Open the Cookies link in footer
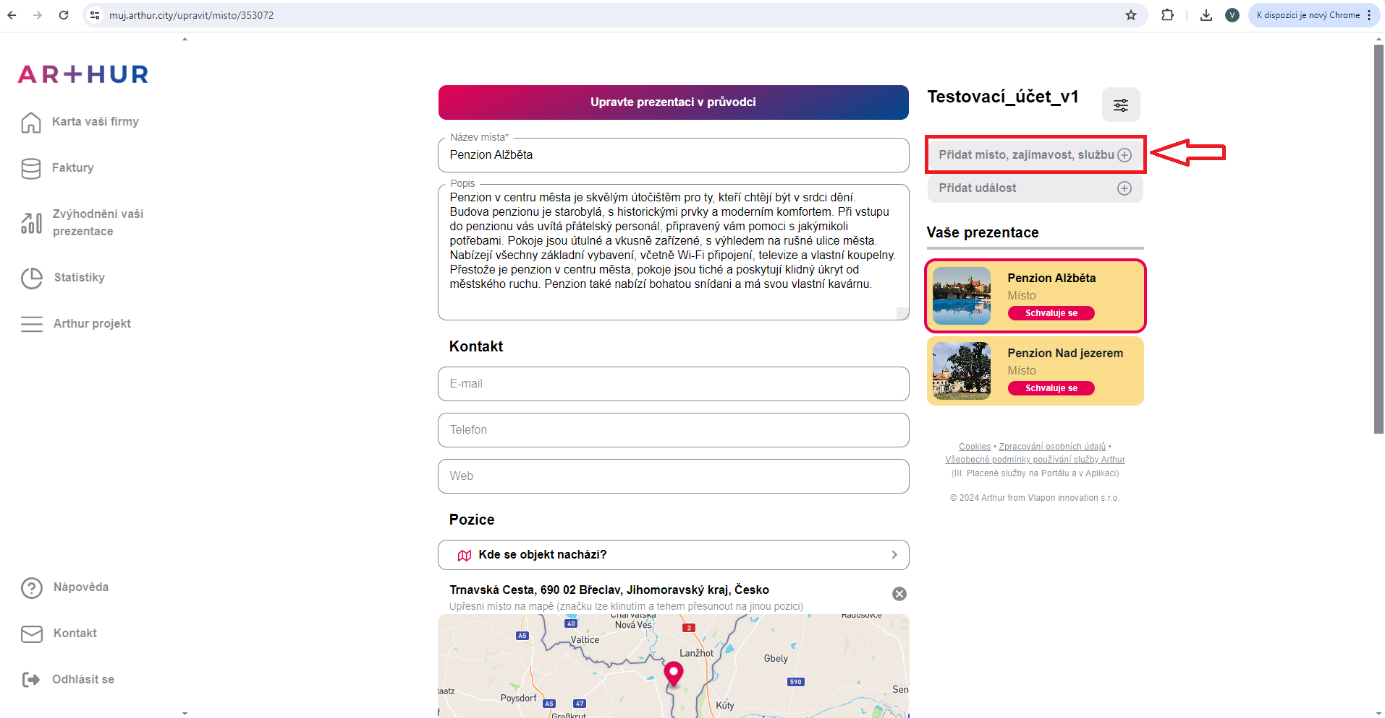The image size is (1385, 718). (974, 447)
